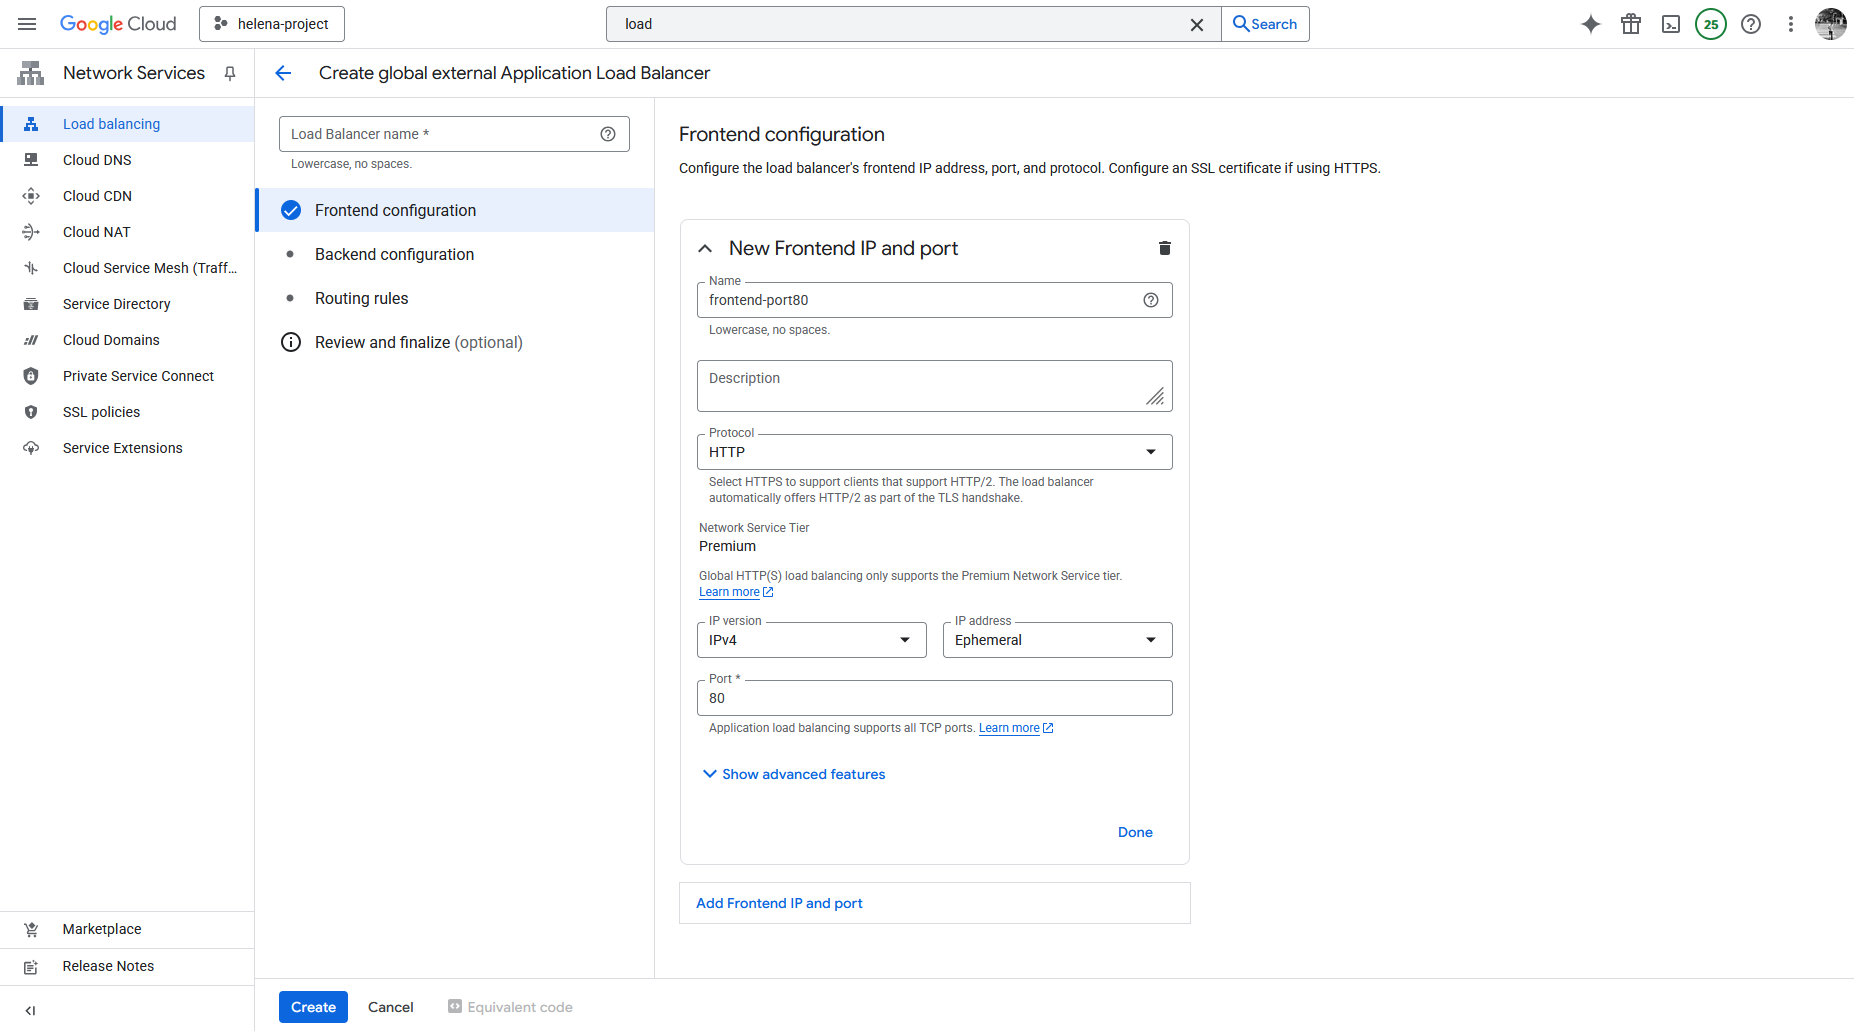This screenshot has width=1854, height=1031.
Task: Open the helena-project project selector
Action: (272, 24)
